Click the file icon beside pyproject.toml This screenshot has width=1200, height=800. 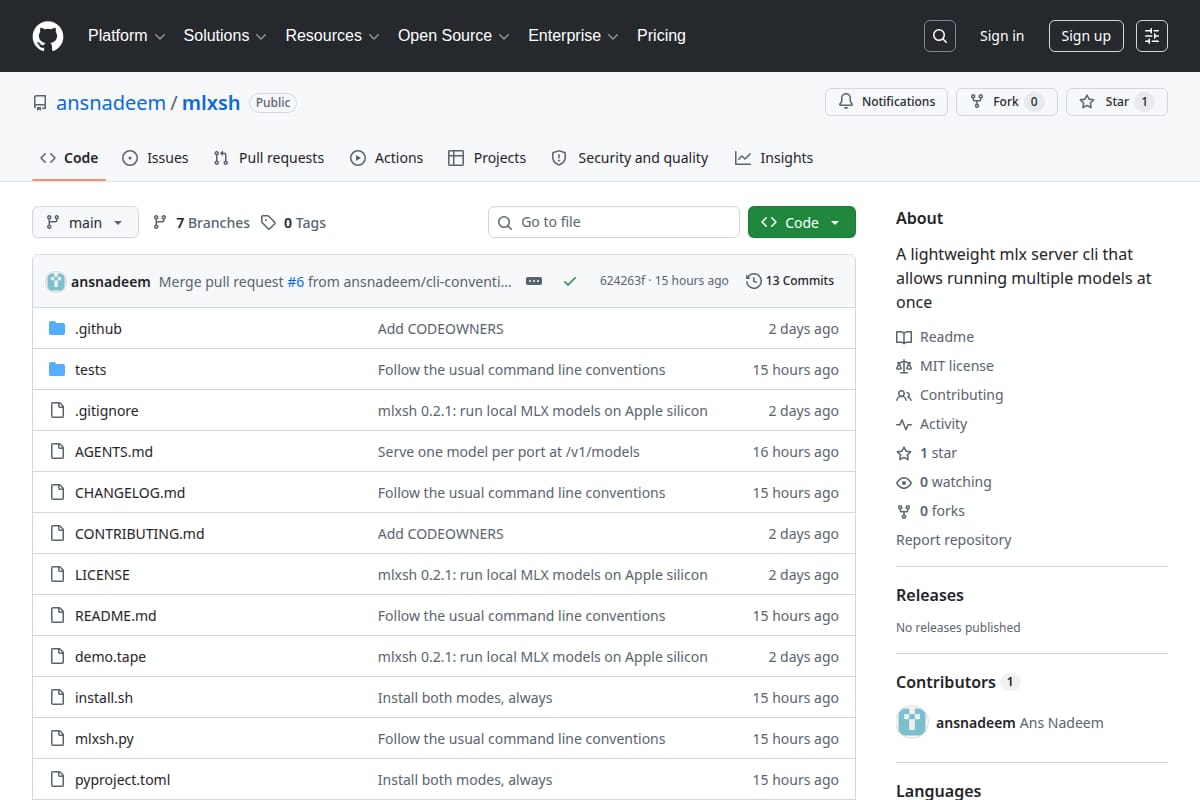tap(57, 780)
